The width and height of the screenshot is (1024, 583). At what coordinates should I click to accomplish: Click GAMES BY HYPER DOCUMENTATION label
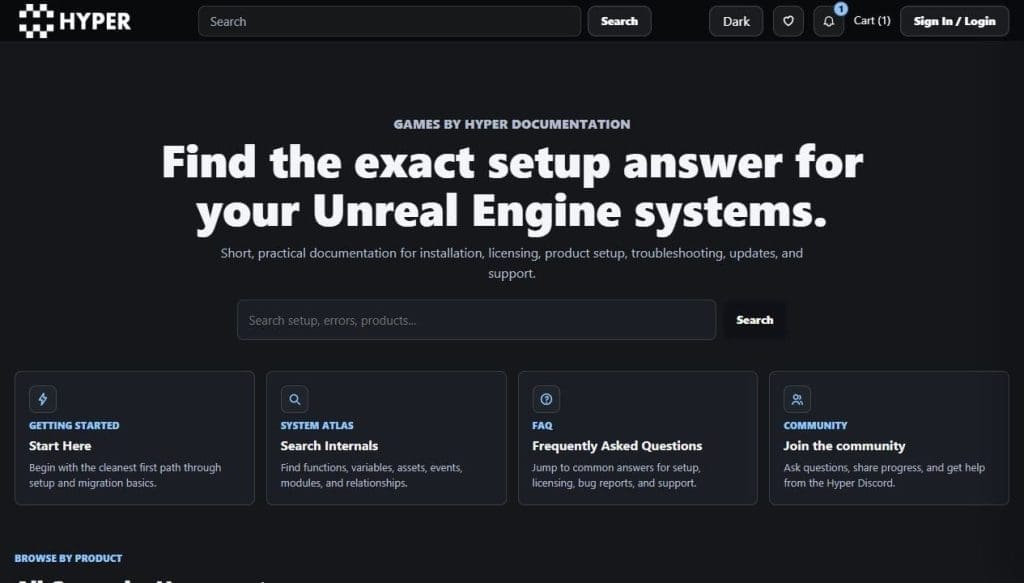tap(512, 124)
